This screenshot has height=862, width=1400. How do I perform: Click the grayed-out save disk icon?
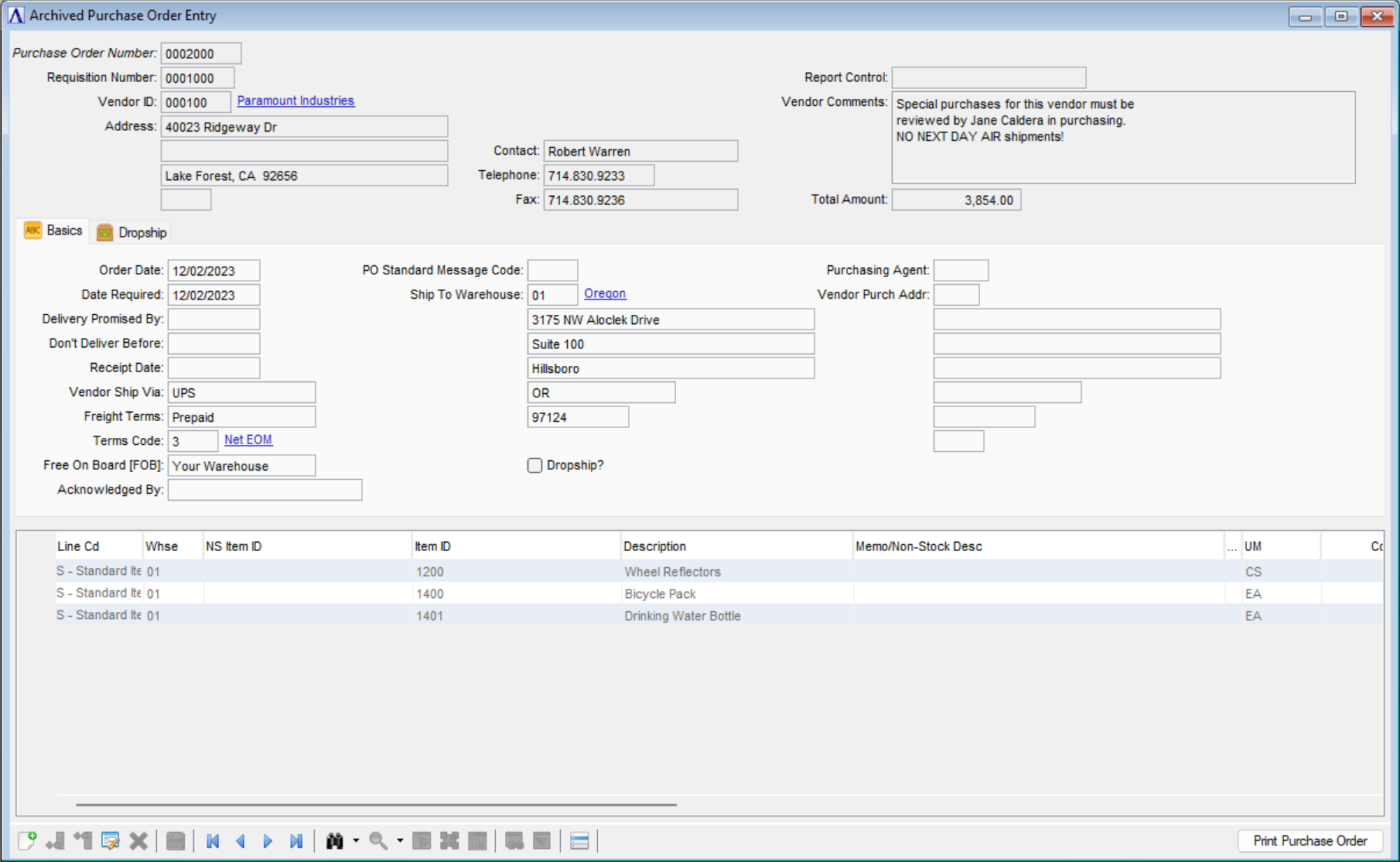[175, 841]
